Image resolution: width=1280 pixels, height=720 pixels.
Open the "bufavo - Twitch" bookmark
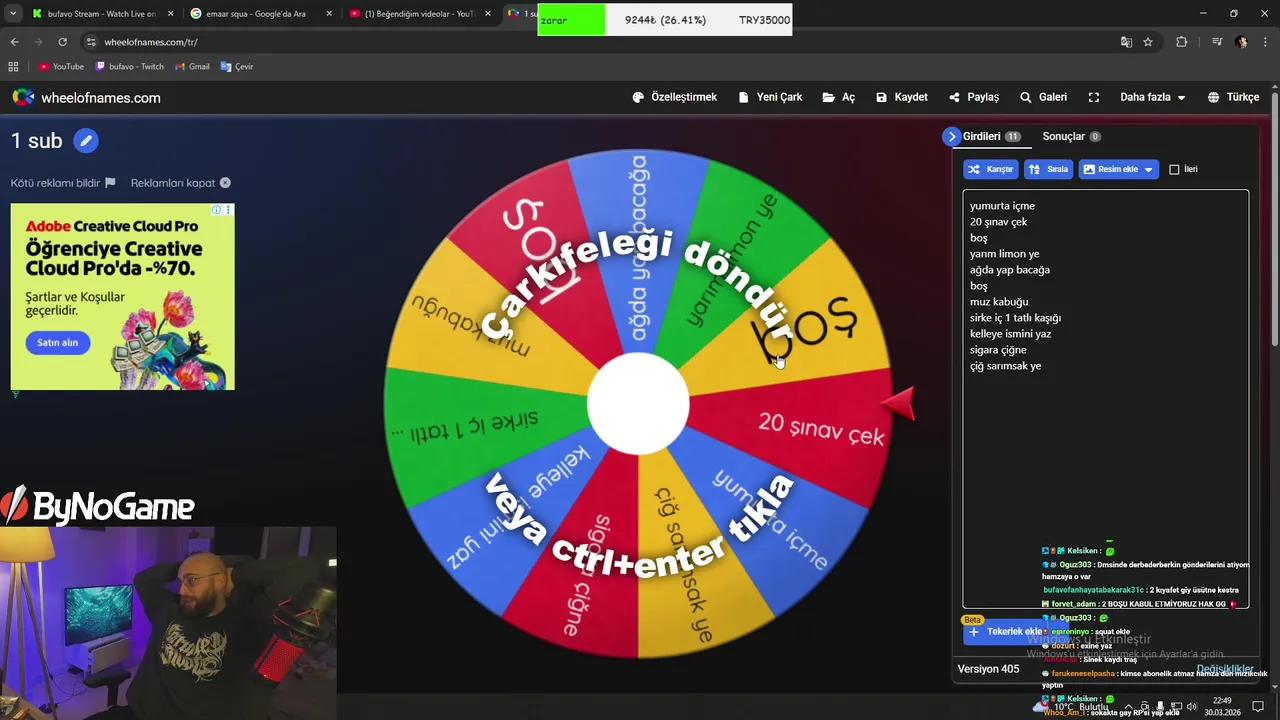click(x=130, y=66)
